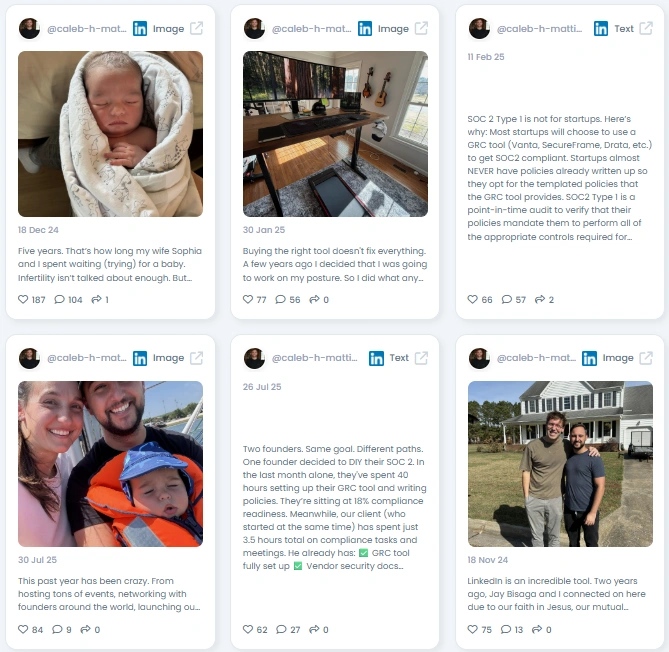
Task: Open external link on 18 Dec 24 post
Action: (x=196, y=29)
